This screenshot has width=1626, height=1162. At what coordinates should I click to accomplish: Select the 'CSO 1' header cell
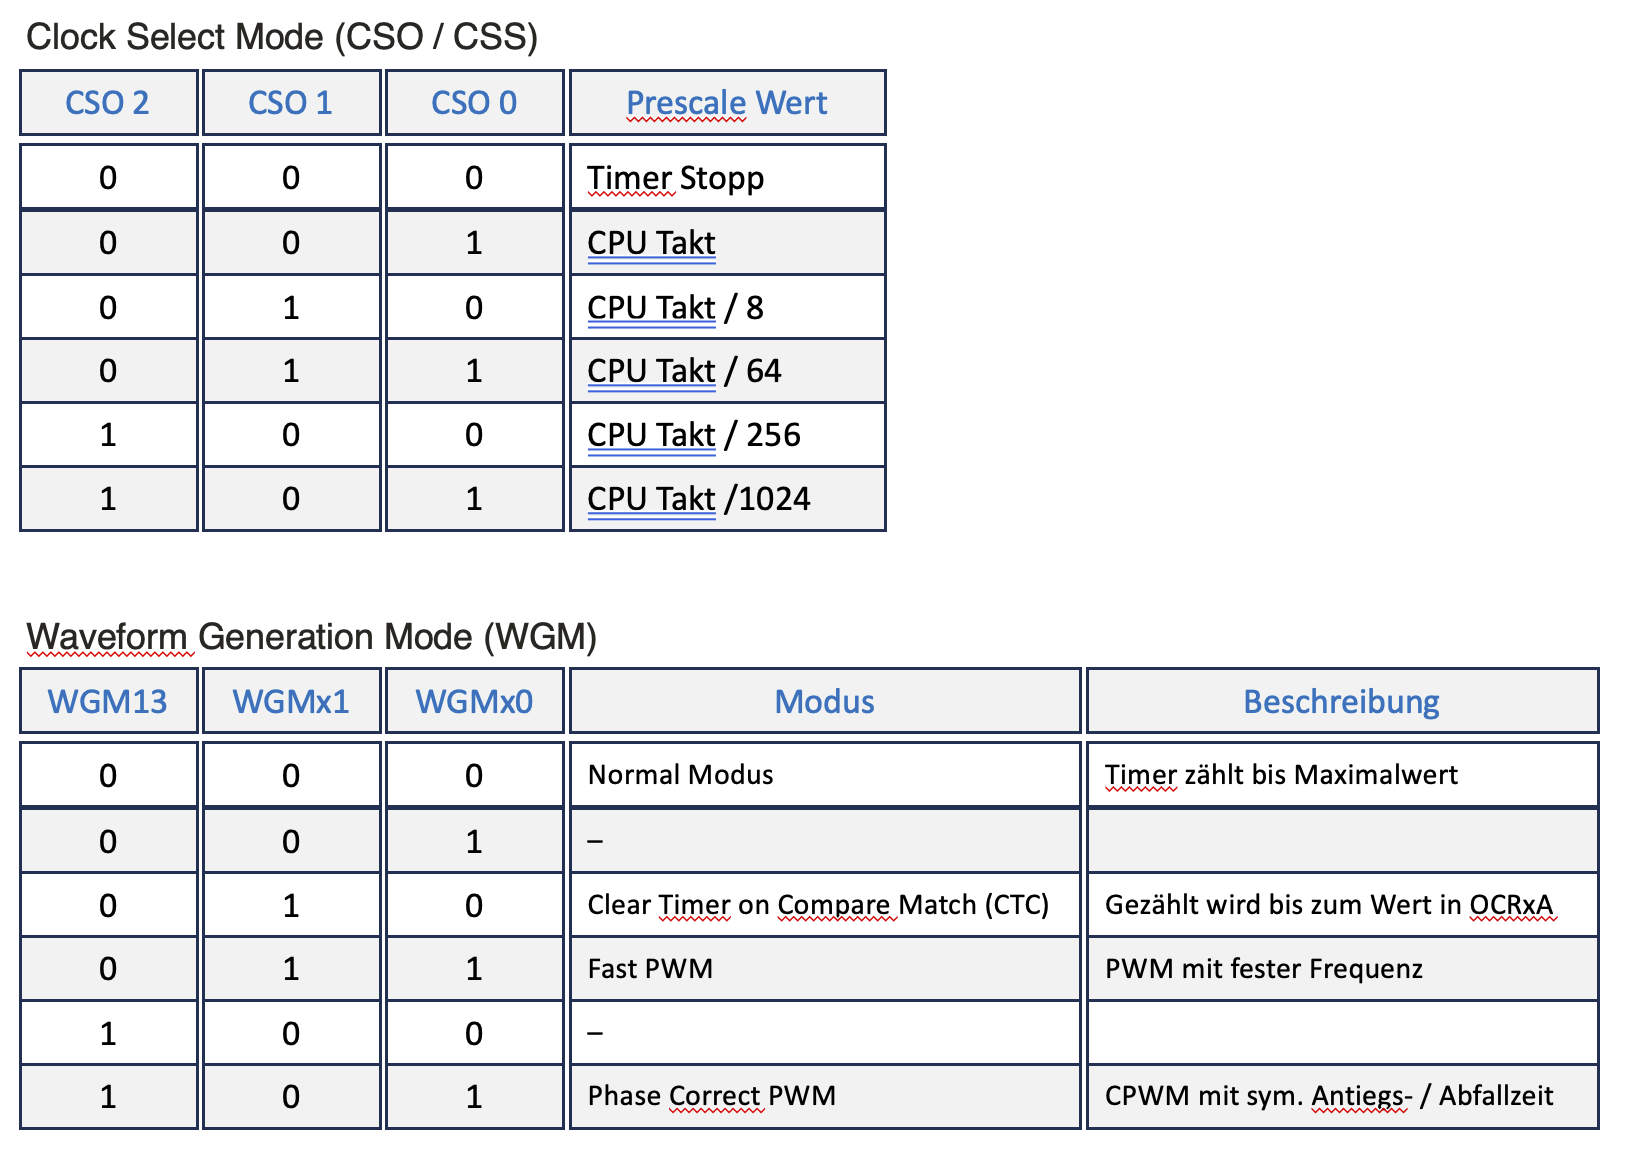(x=291, y=103)
